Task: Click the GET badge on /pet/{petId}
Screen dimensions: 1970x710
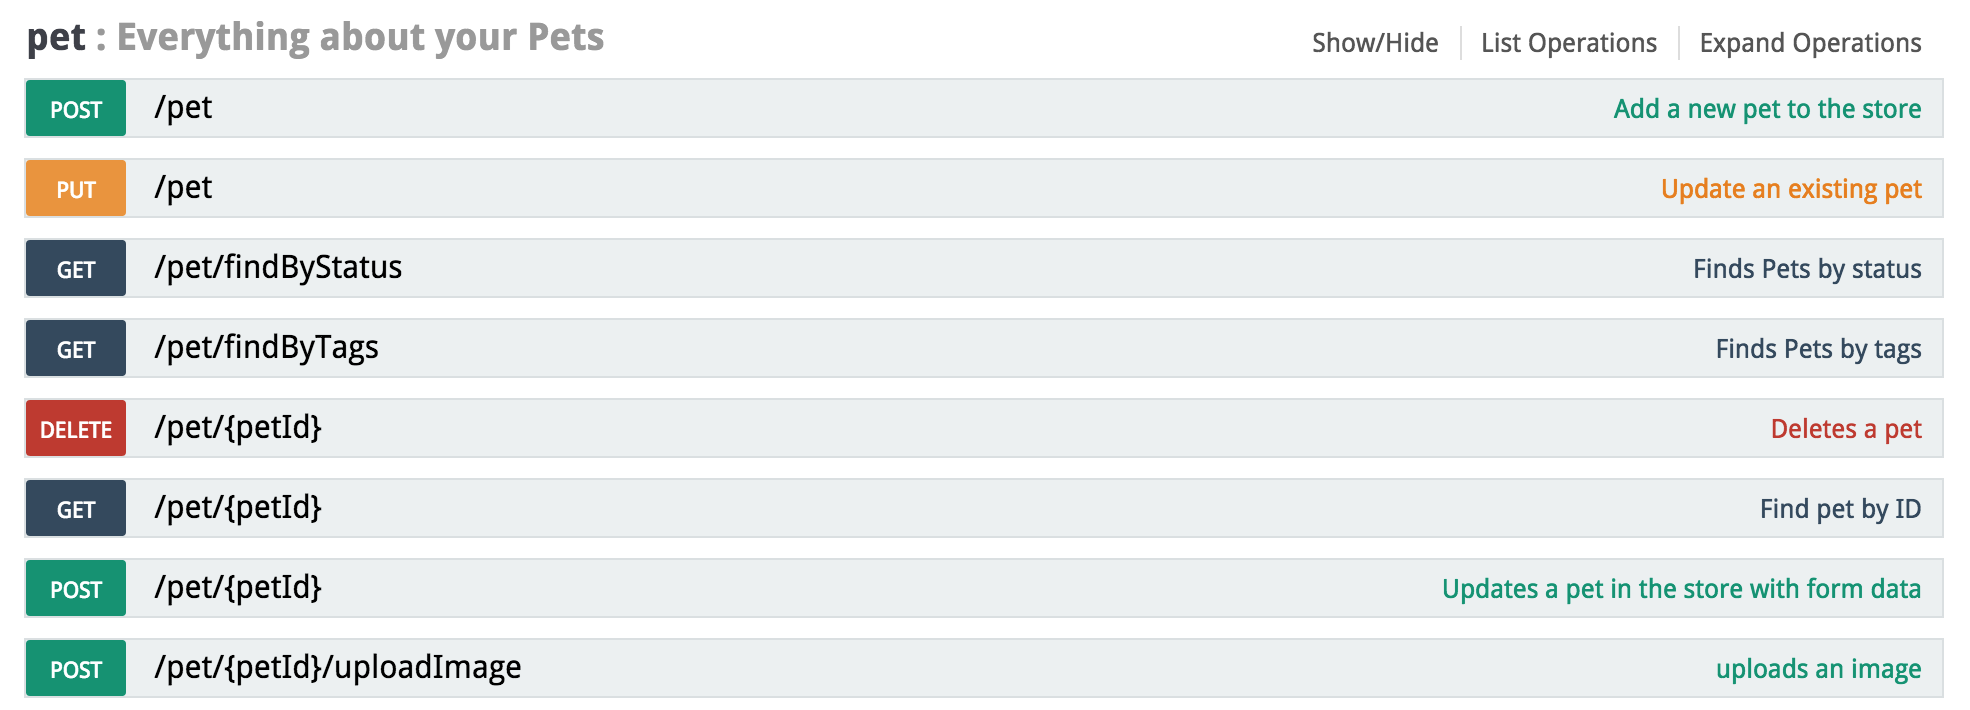Action: click(74, 508)
